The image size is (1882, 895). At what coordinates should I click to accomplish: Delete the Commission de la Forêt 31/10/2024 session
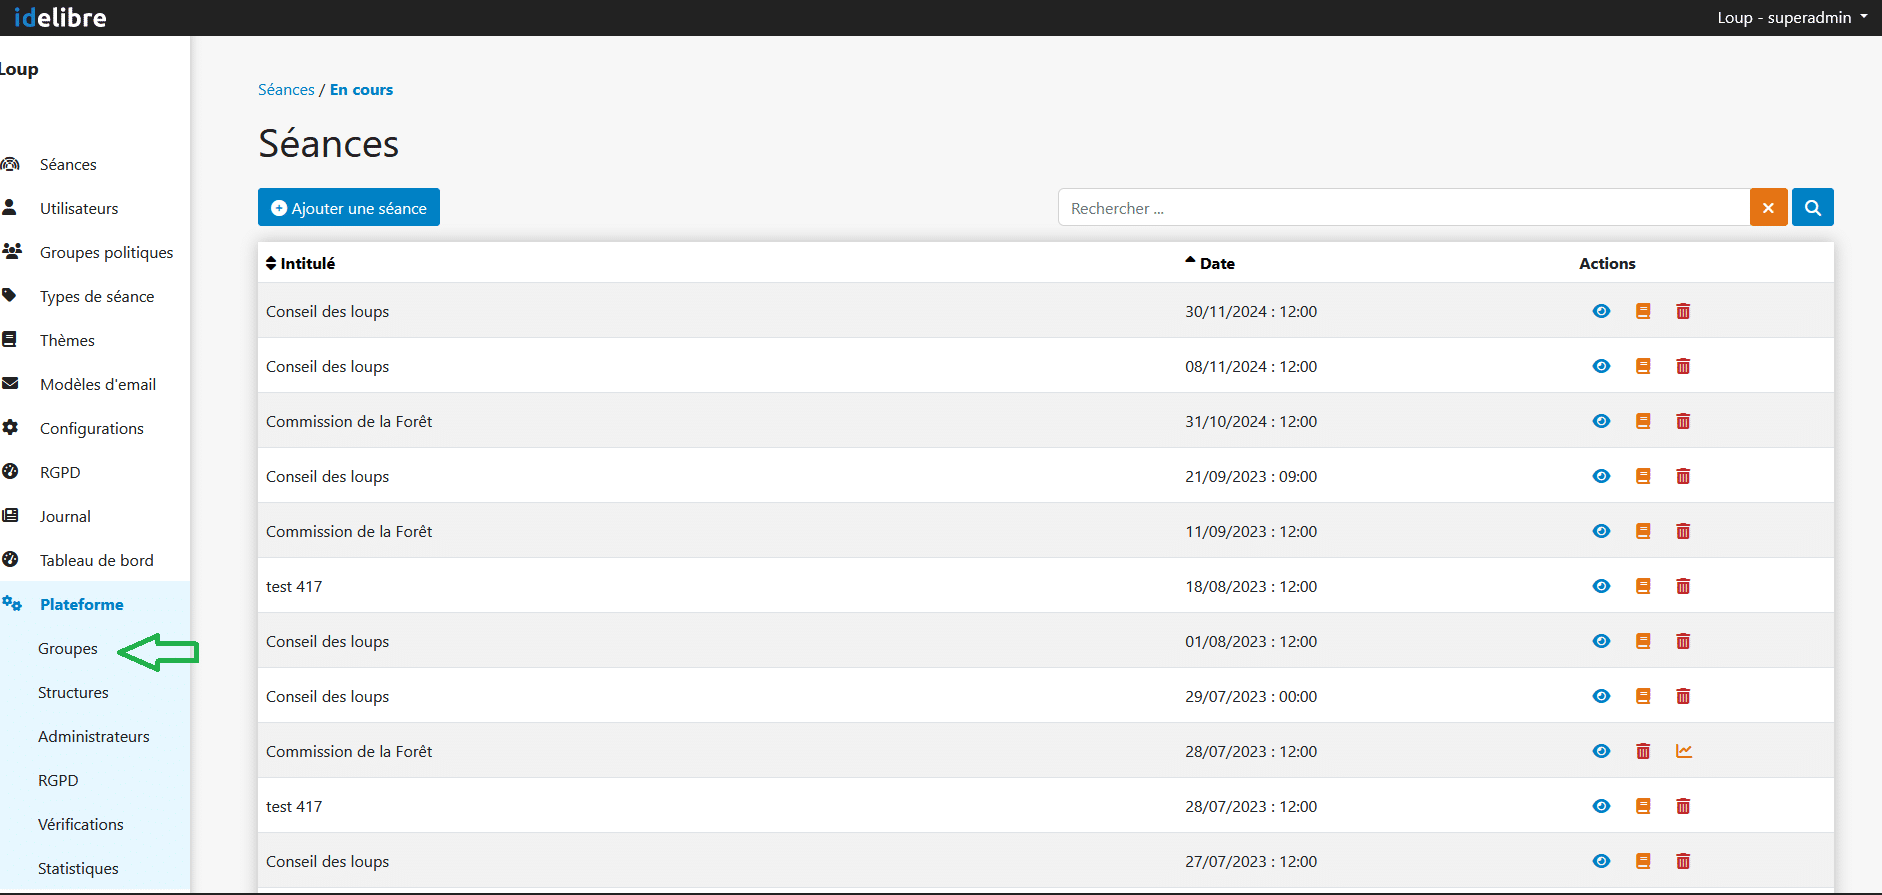click(1683, 421)
